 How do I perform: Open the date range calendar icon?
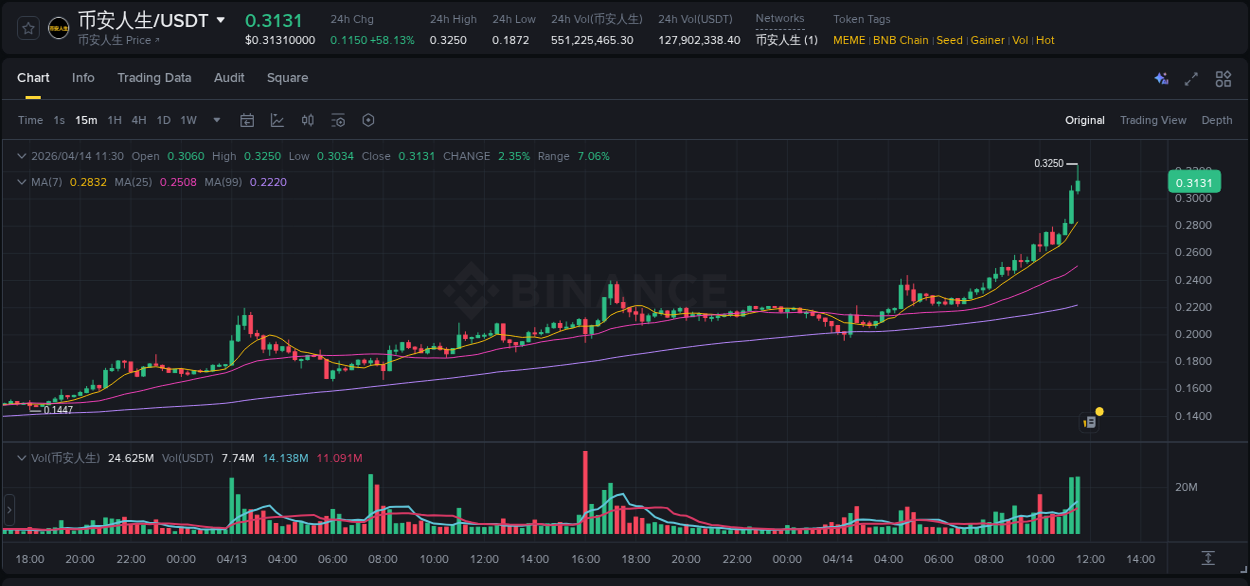pos(247,120)
